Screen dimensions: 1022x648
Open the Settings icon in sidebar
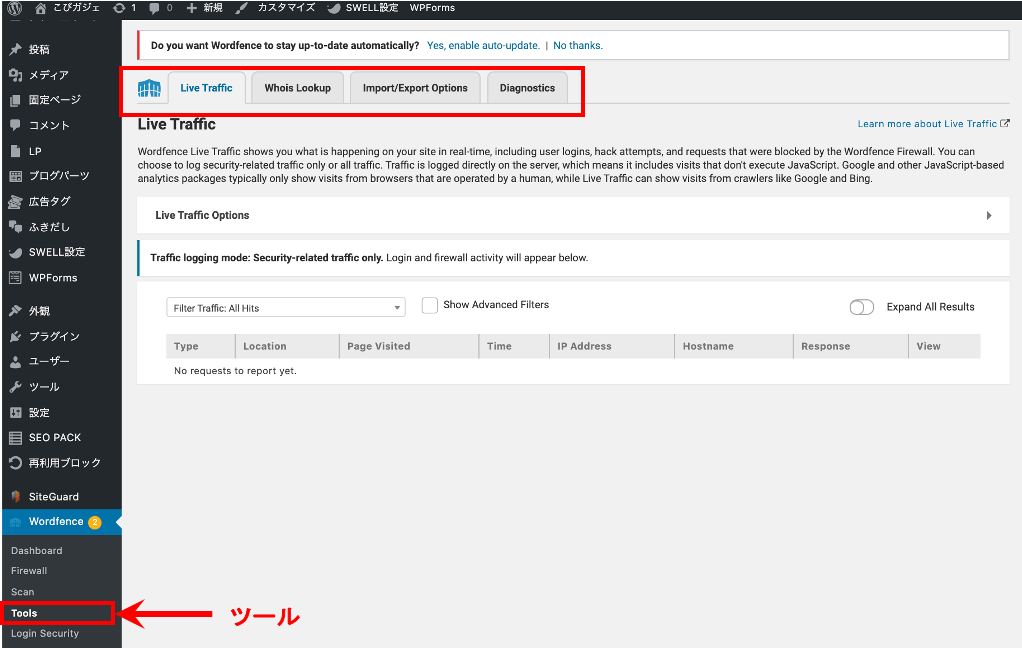tap(16, 413)
